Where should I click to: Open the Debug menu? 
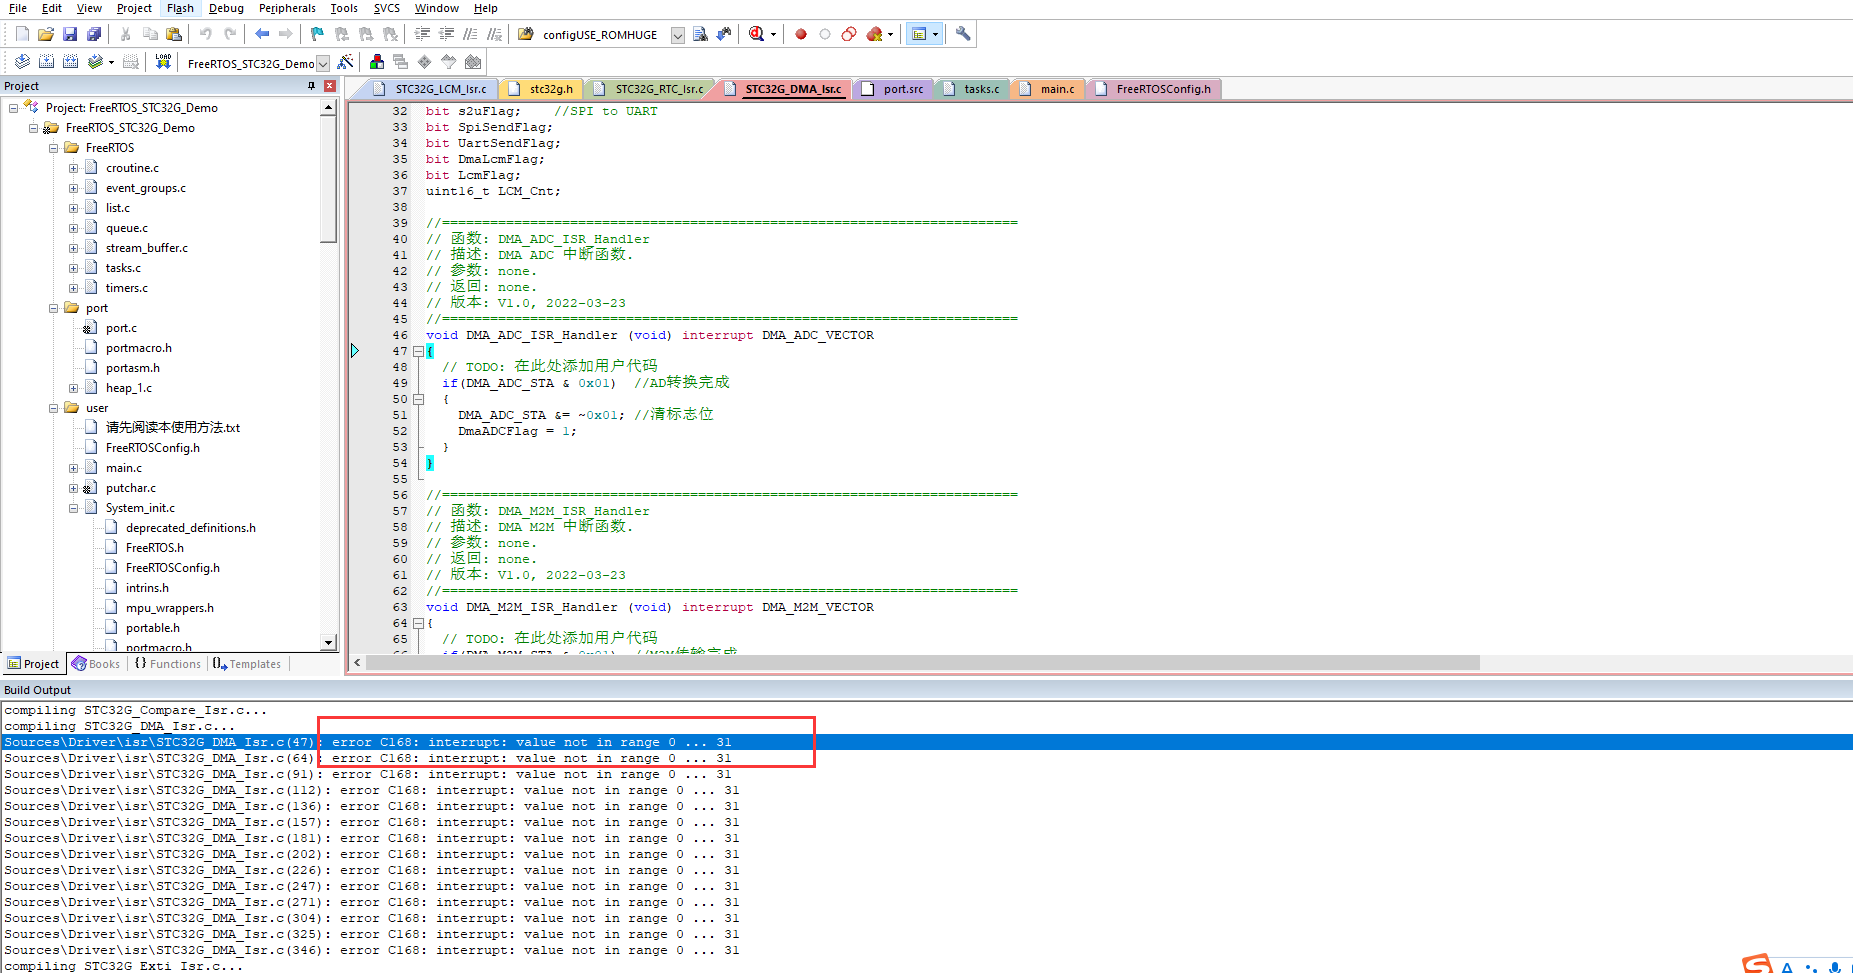coord(226,8)
